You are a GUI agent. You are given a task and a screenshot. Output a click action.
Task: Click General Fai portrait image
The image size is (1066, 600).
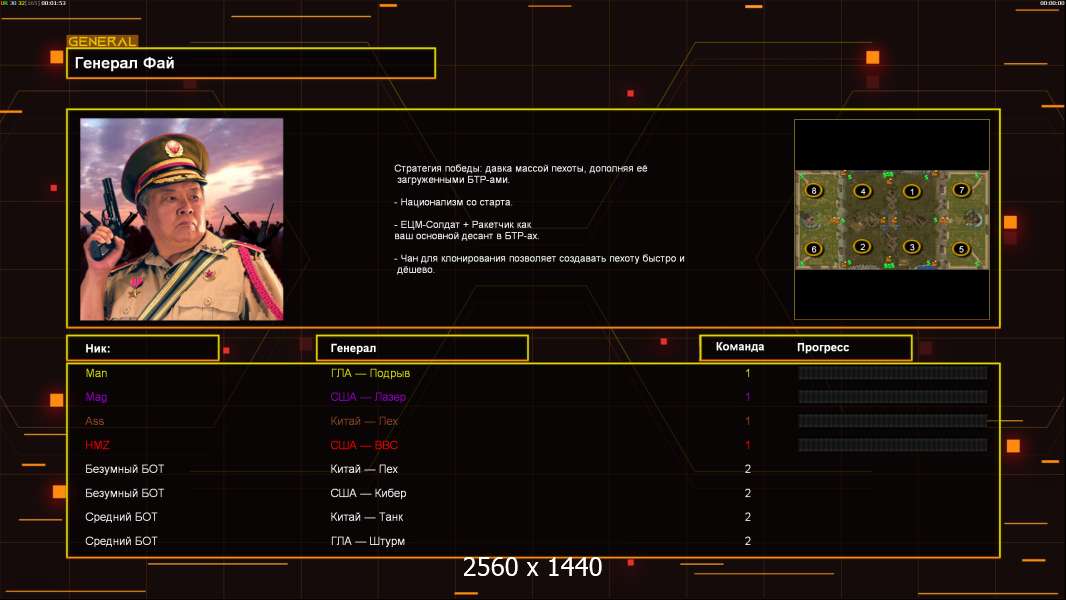tap(182, 219)
